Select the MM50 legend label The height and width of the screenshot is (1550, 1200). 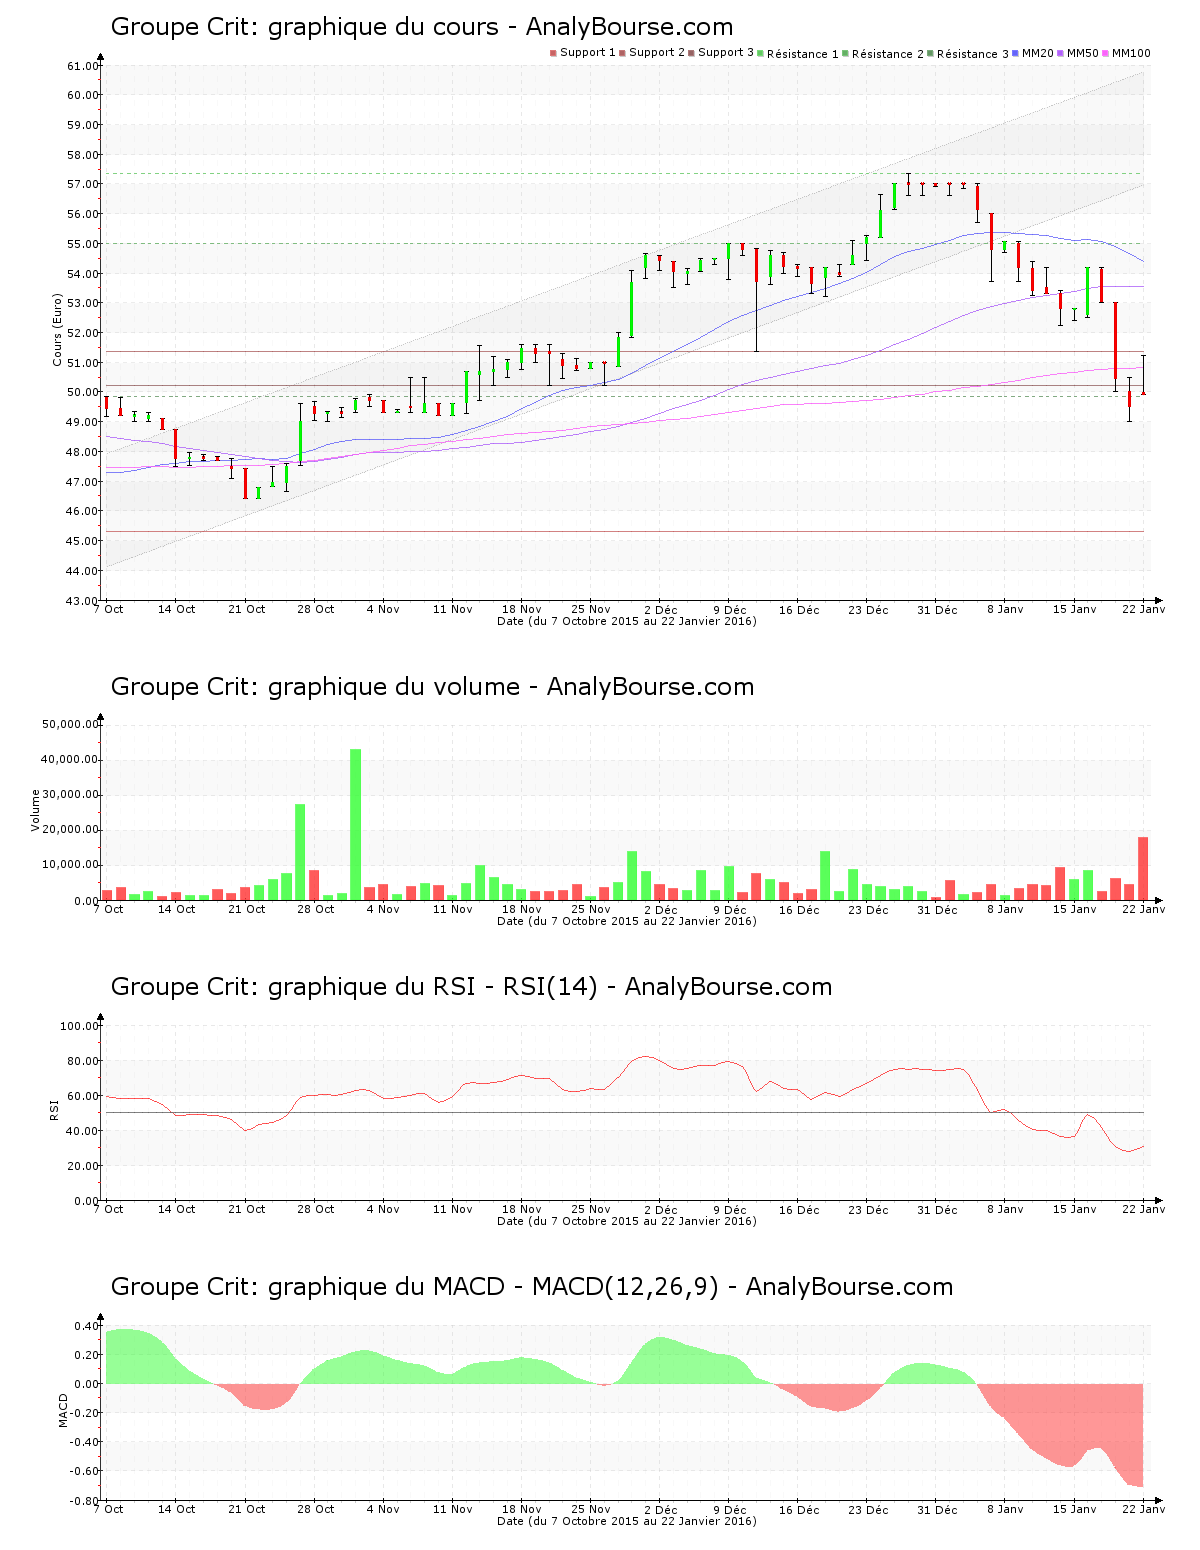coord(1083,53)
